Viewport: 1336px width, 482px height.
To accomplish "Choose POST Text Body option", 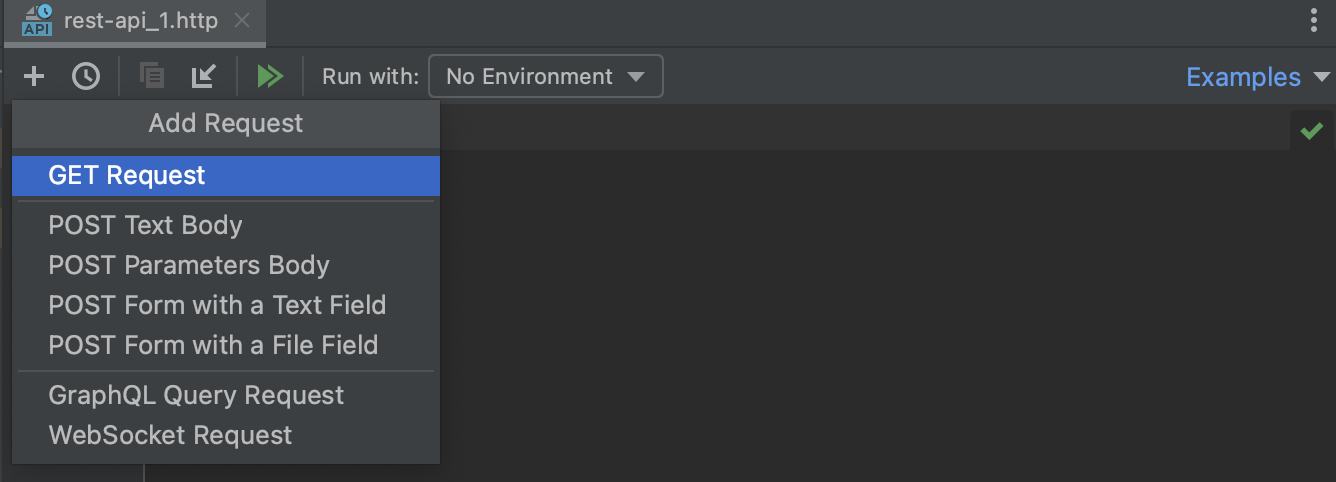I will [x=145, y=225].
